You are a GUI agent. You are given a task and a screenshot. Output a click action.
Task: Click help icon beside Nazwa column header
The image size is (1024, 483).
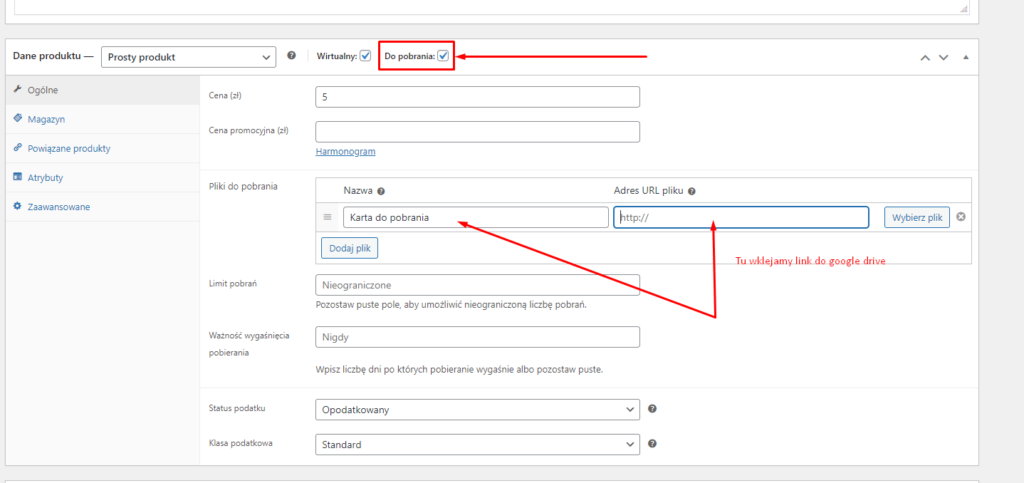[x=381, y=192]
